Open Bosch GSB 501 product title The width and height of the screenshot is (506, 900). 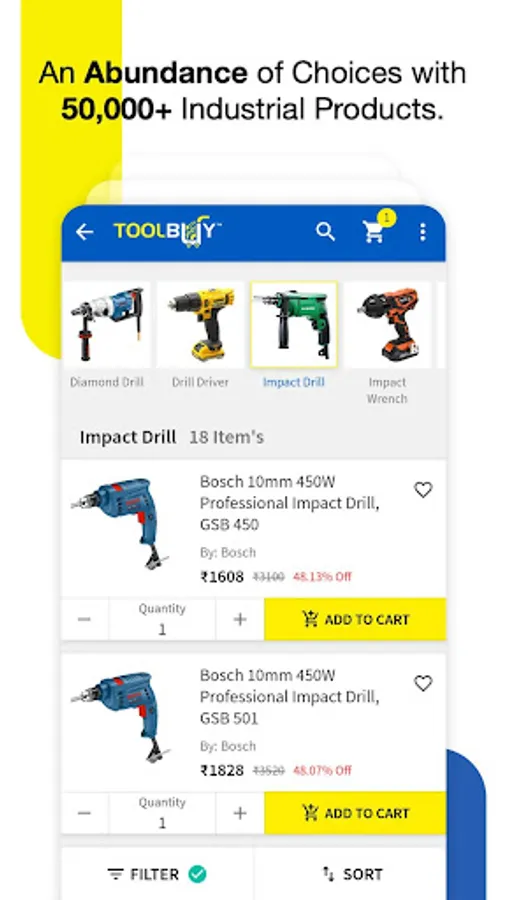289,696
